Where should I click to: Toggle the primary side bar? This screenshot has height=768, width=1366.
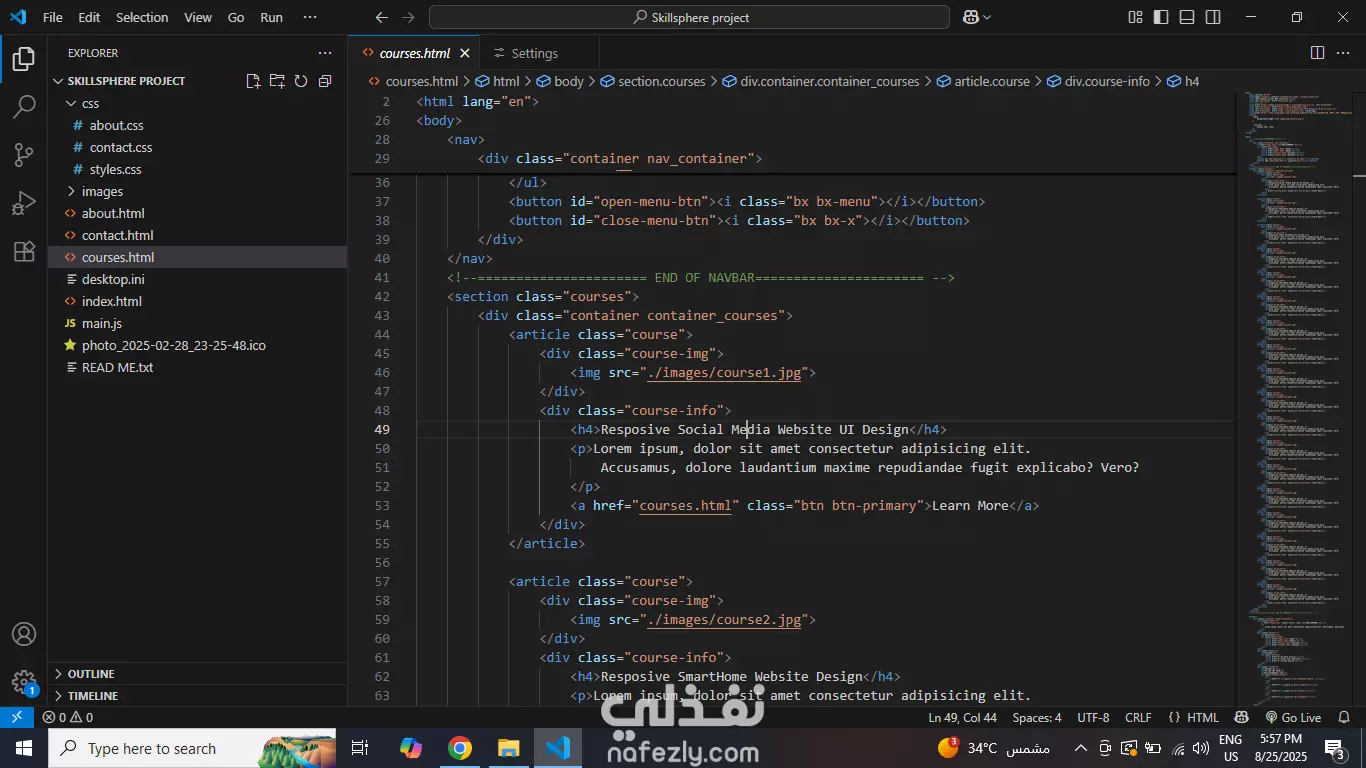click(1161, 17)
